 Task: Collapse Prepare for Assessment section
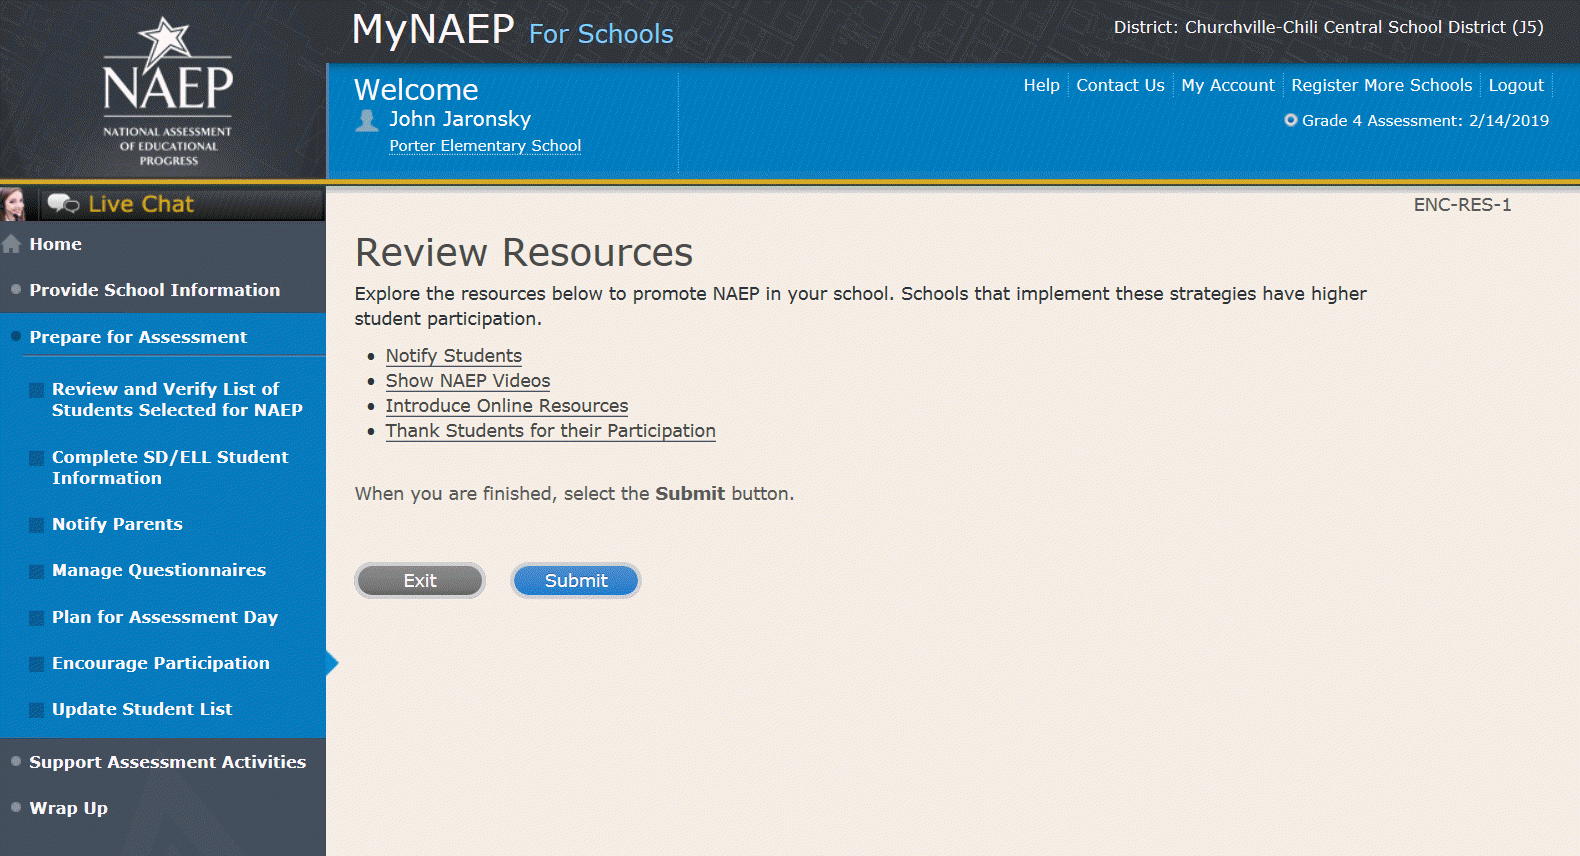(x=138, y=337)
